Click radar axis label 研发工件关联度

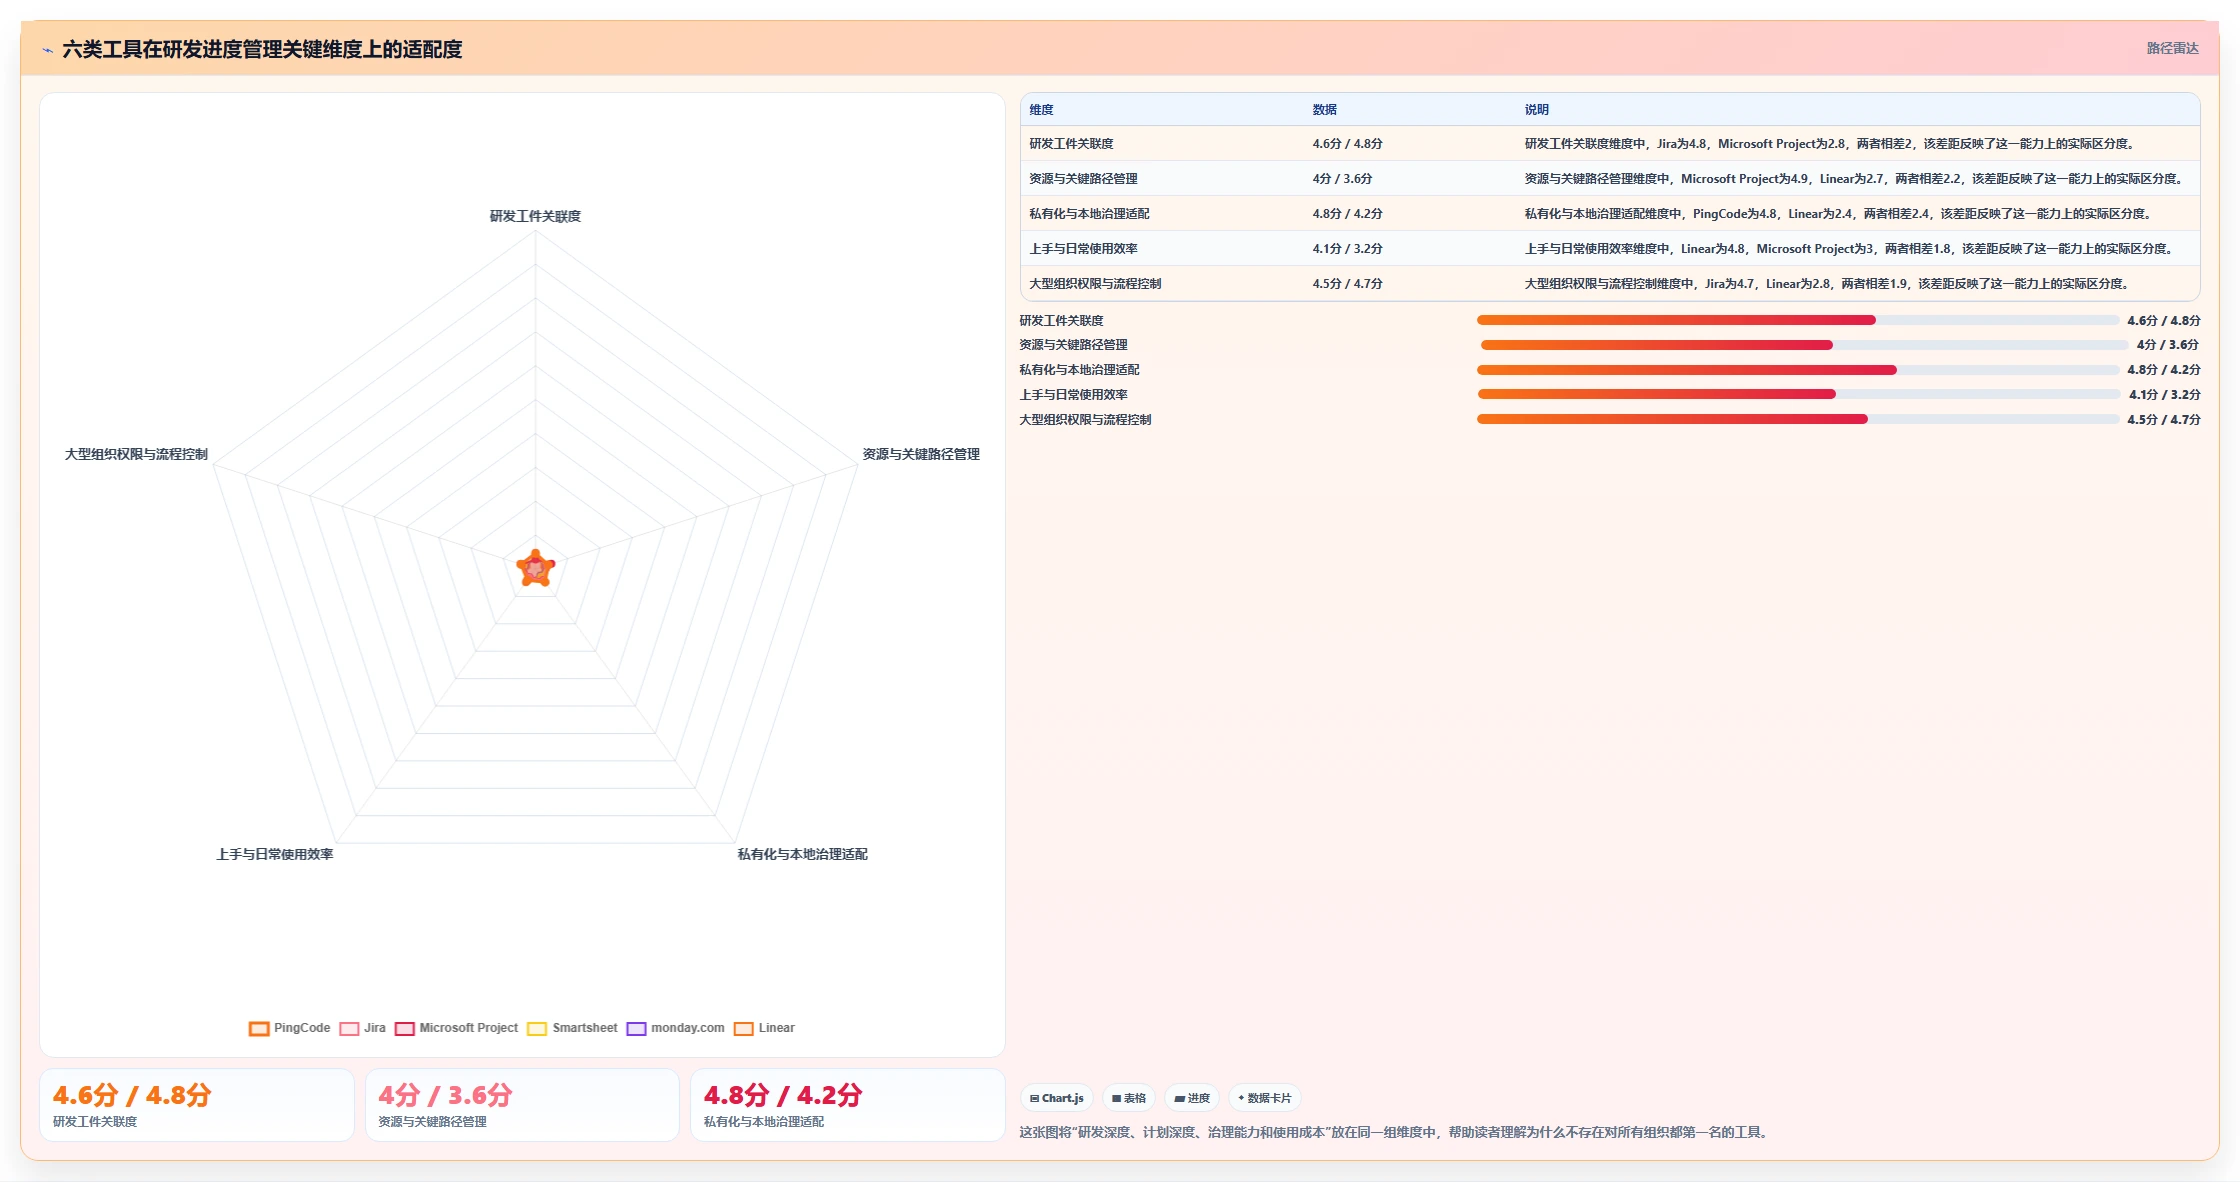[535, 216]
